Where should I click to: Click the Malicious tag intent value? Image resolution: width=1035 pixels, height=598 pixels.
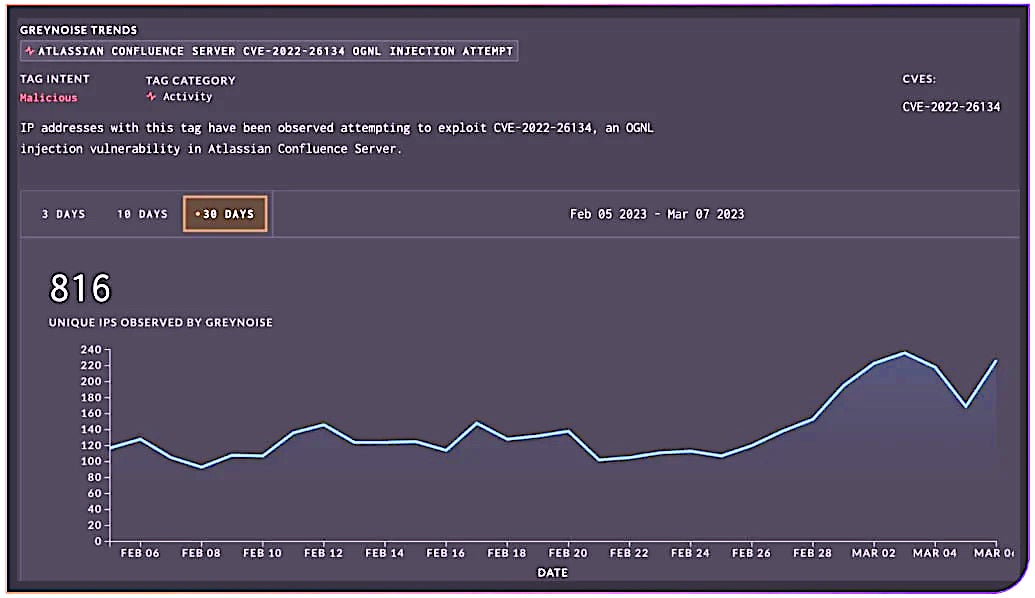click(x=48, y=98)
